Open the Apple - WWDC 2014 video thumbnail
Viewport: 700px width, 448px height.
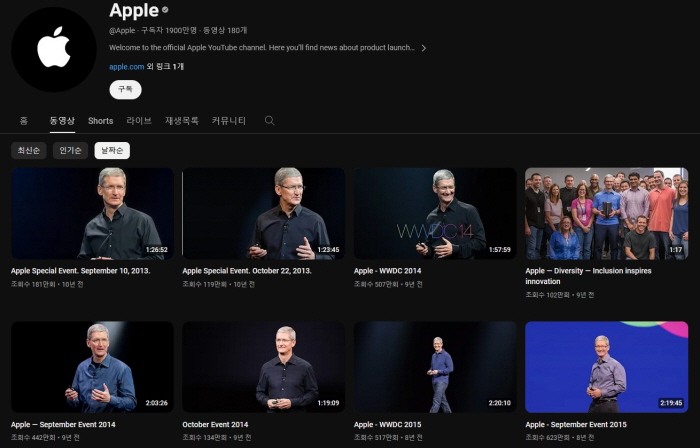coord(435,213)
